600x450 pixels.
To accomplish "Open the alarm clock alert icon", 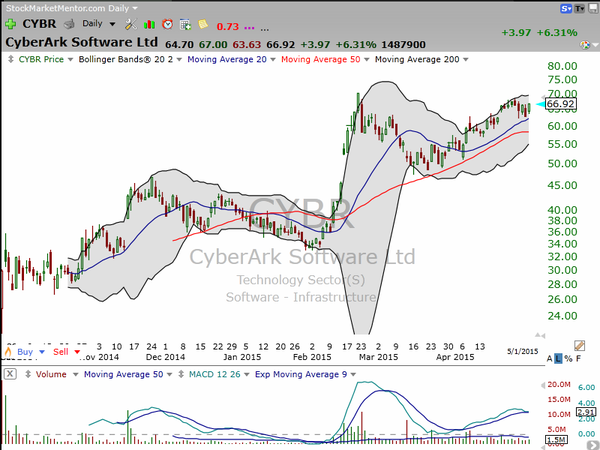I will 167,24.
